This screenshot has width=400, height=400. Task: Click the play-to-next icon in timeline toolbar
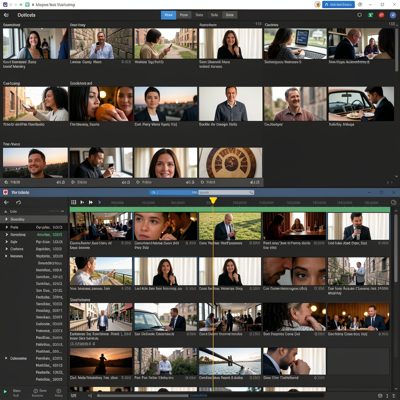(82, 202)
